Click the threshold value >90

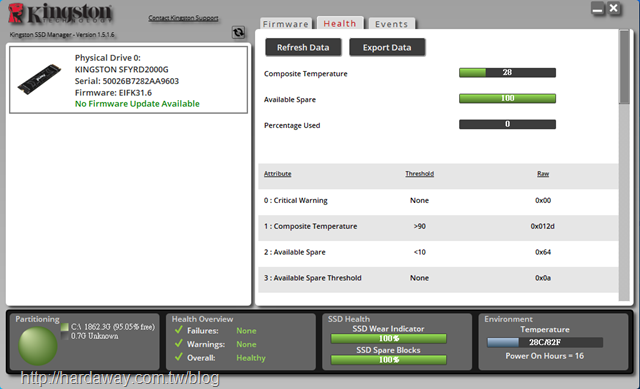420,226
